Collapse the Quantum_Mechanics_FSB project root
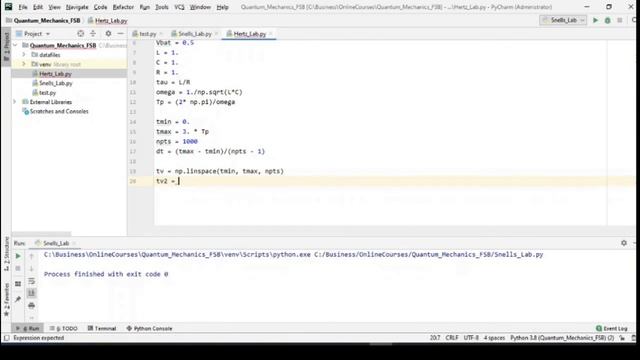 coord(16,45)
